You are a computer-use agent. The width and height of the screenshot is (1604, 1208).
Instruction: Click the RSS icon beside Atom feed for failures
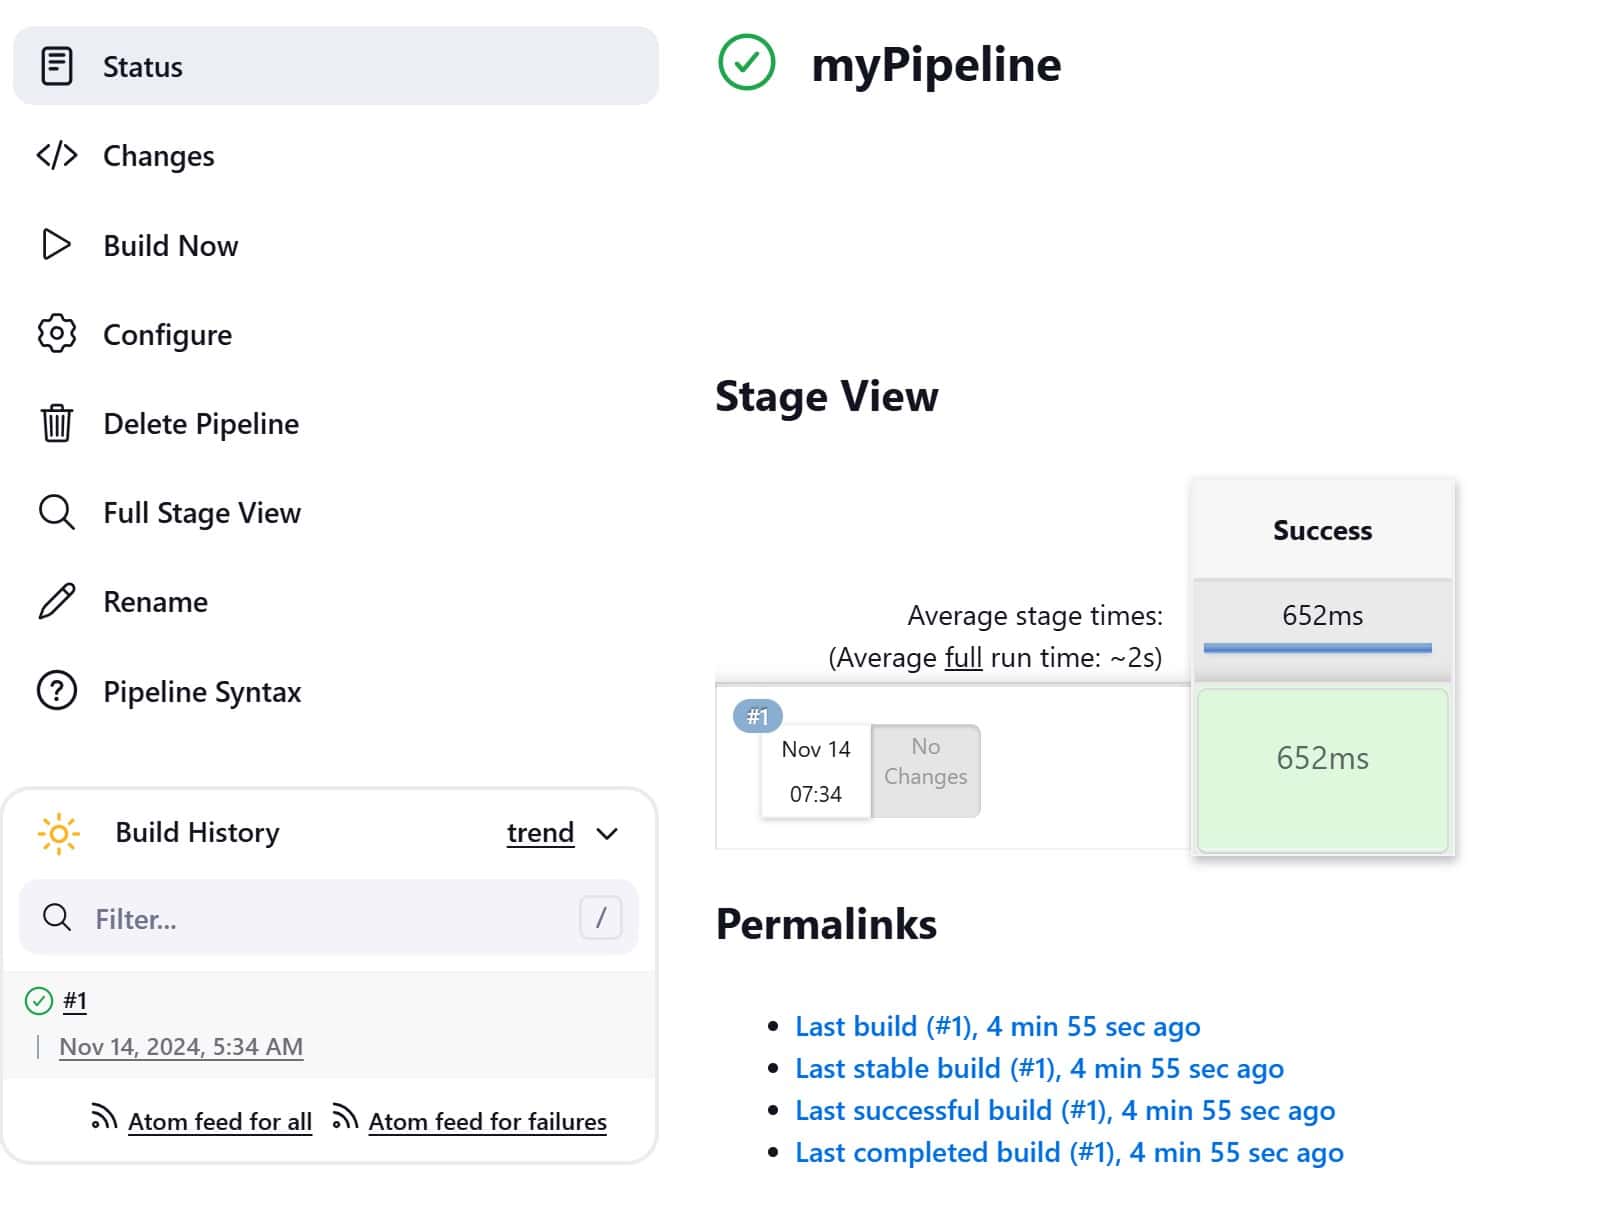tap(345, 1119)
